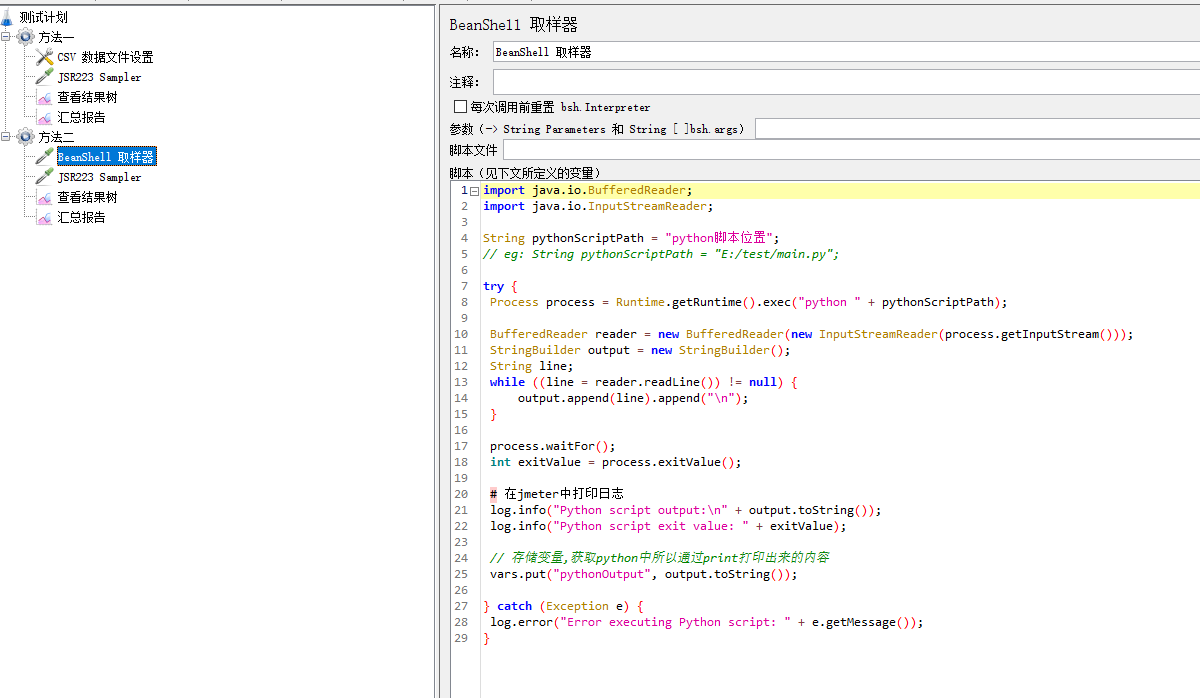
Task: Collapse the 方法二 tree node handle
Action: click(6, 137)
